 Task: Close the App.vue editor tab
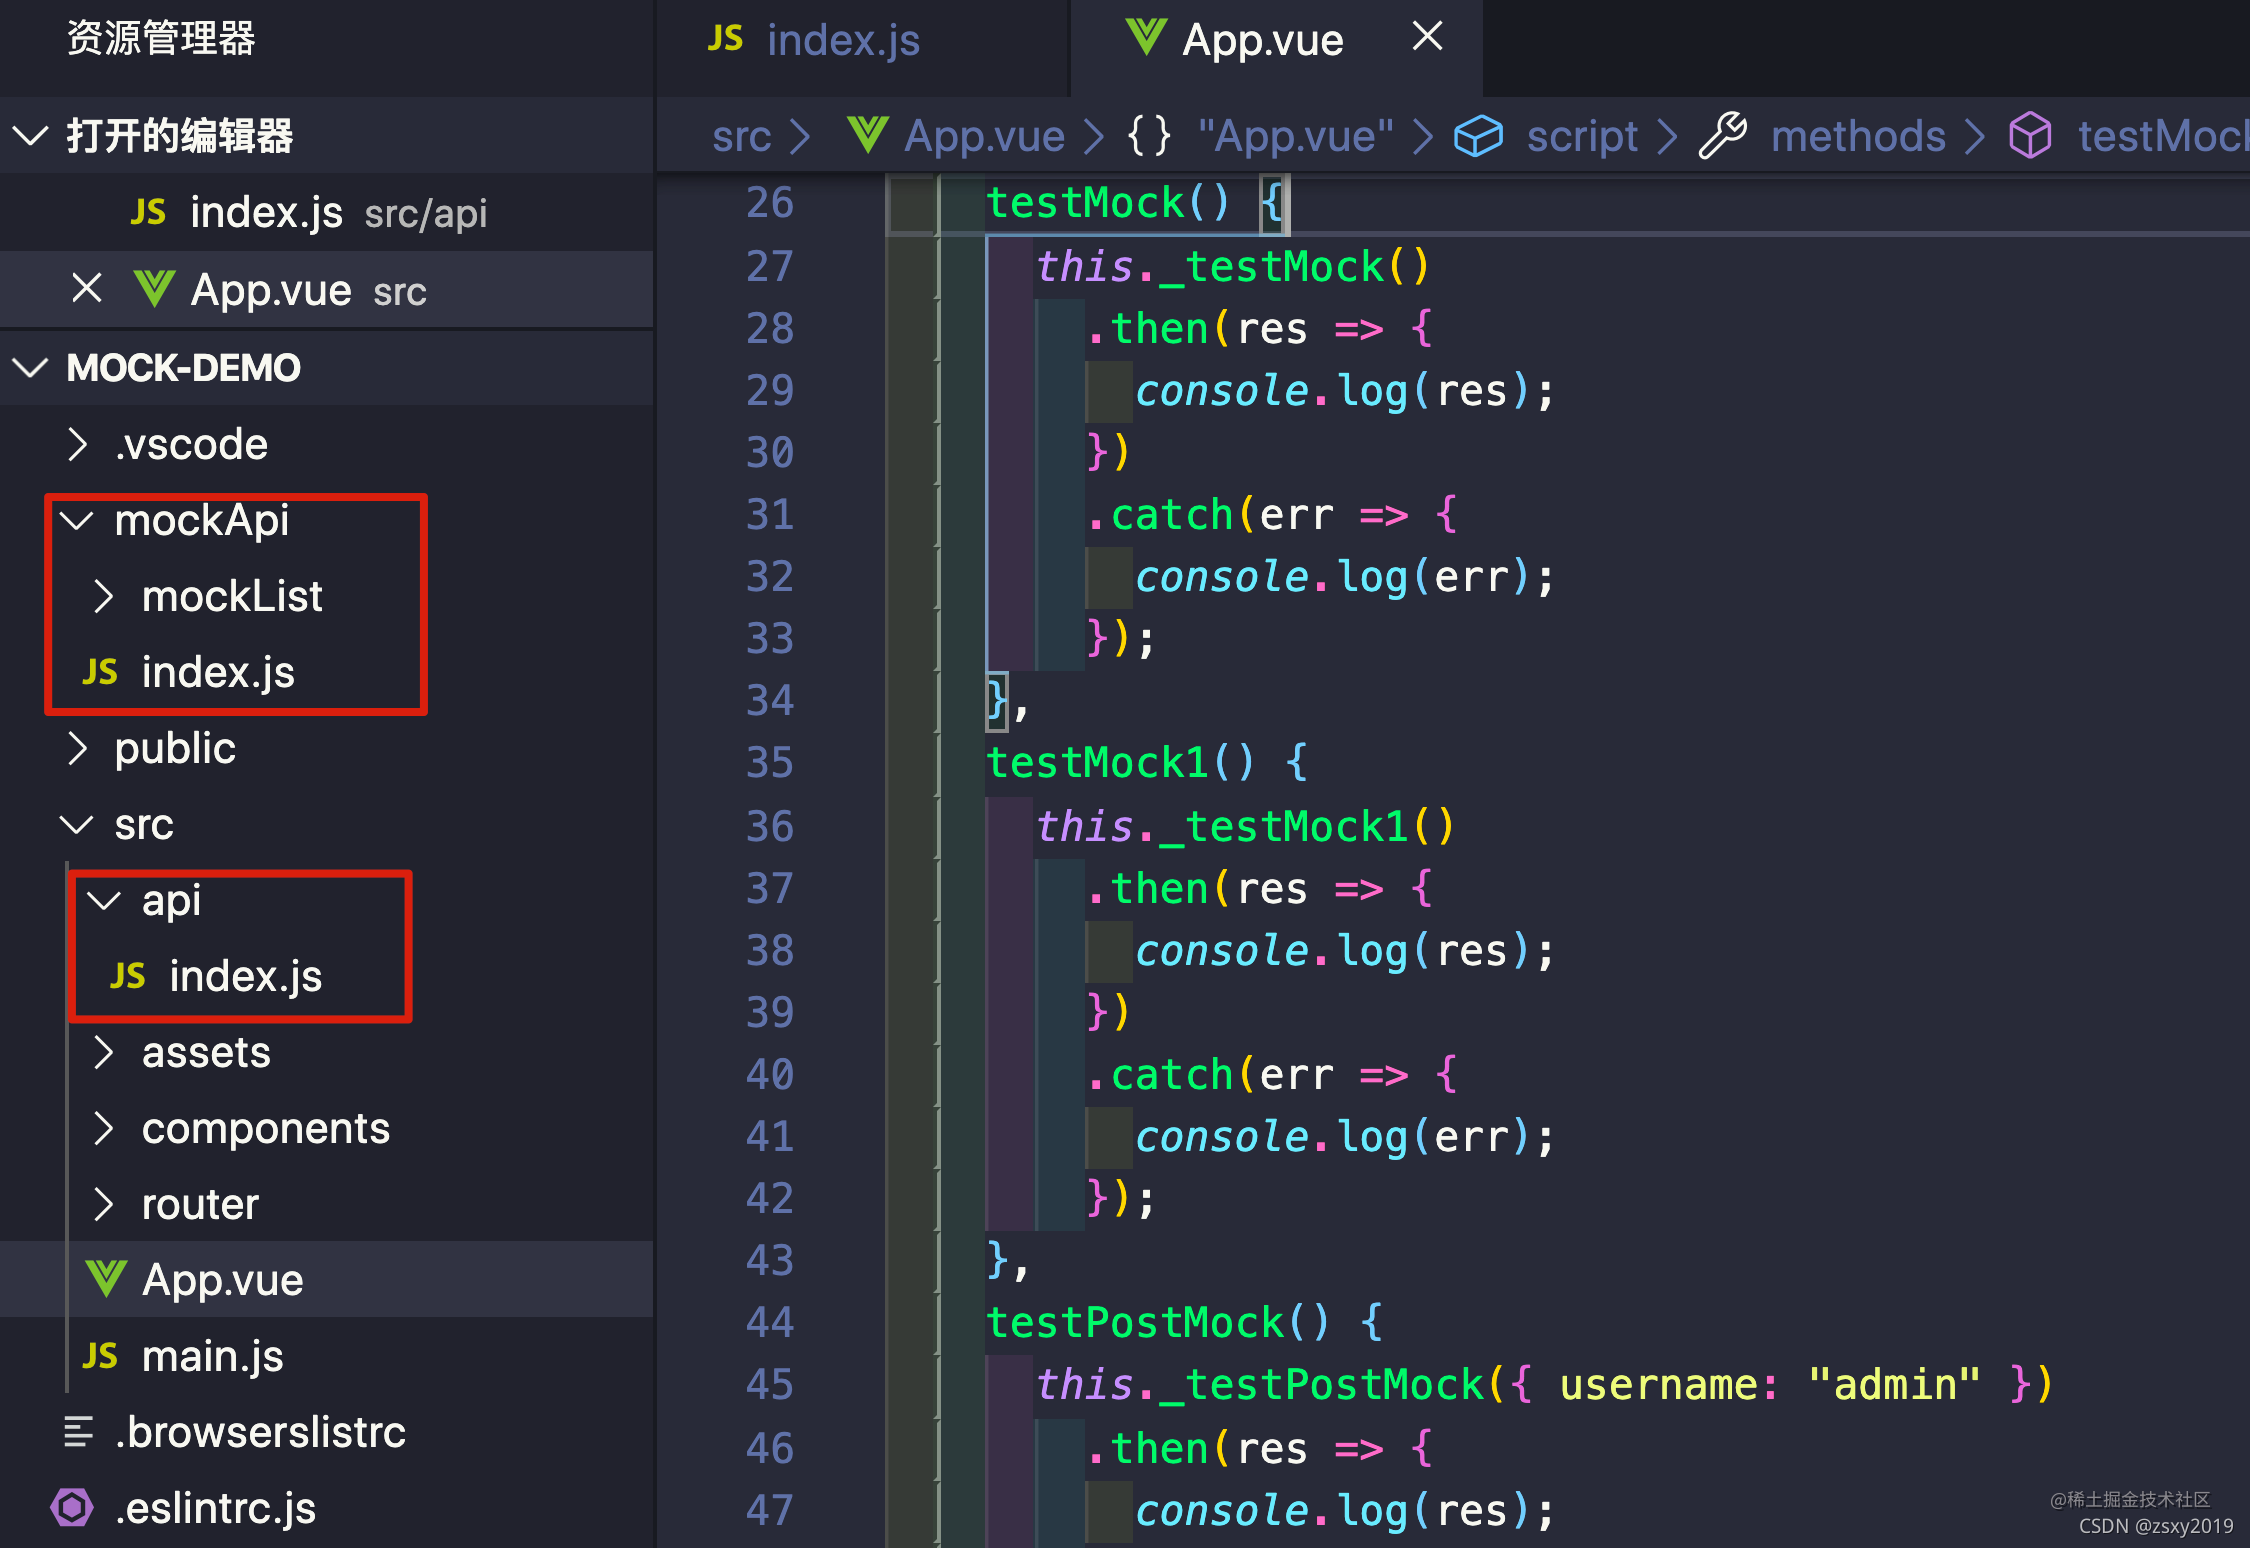pyautogui.click(x=1427, y=36)
